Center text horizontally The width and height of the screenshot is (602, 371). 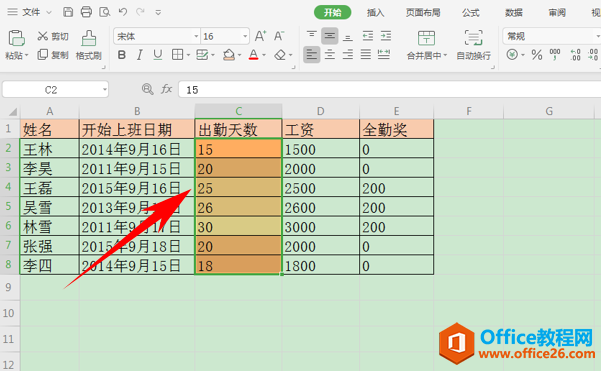pyautogui.click(x=329, y=55)
